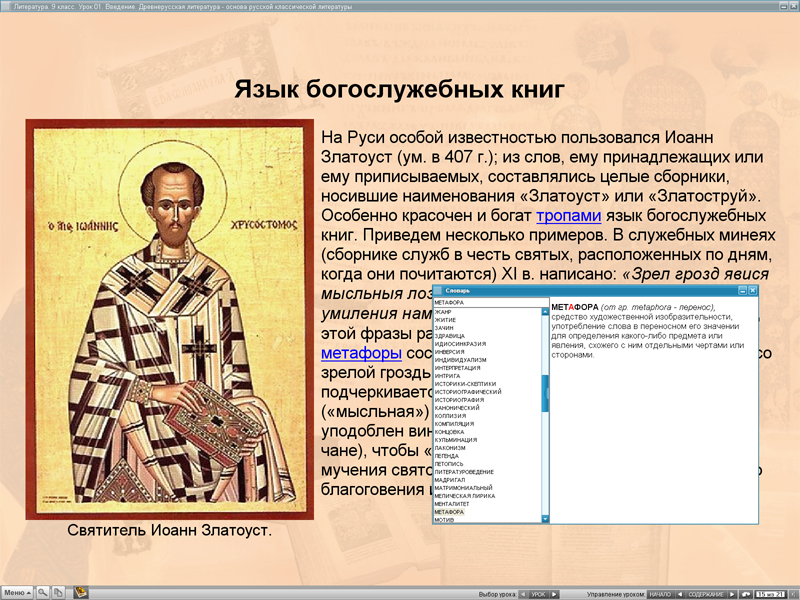Click the copy pages icon on bottom toolbar

click(x=59, y=591)
